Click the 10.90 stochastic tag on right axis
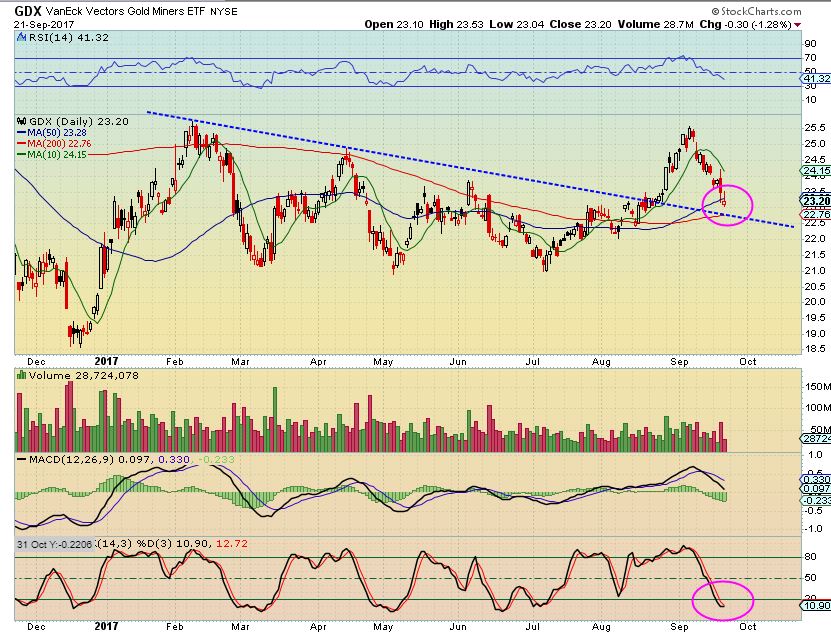Image resolution: width=831 pixels, height=632 pixels. pyautogui.click(x=816, y=606)
